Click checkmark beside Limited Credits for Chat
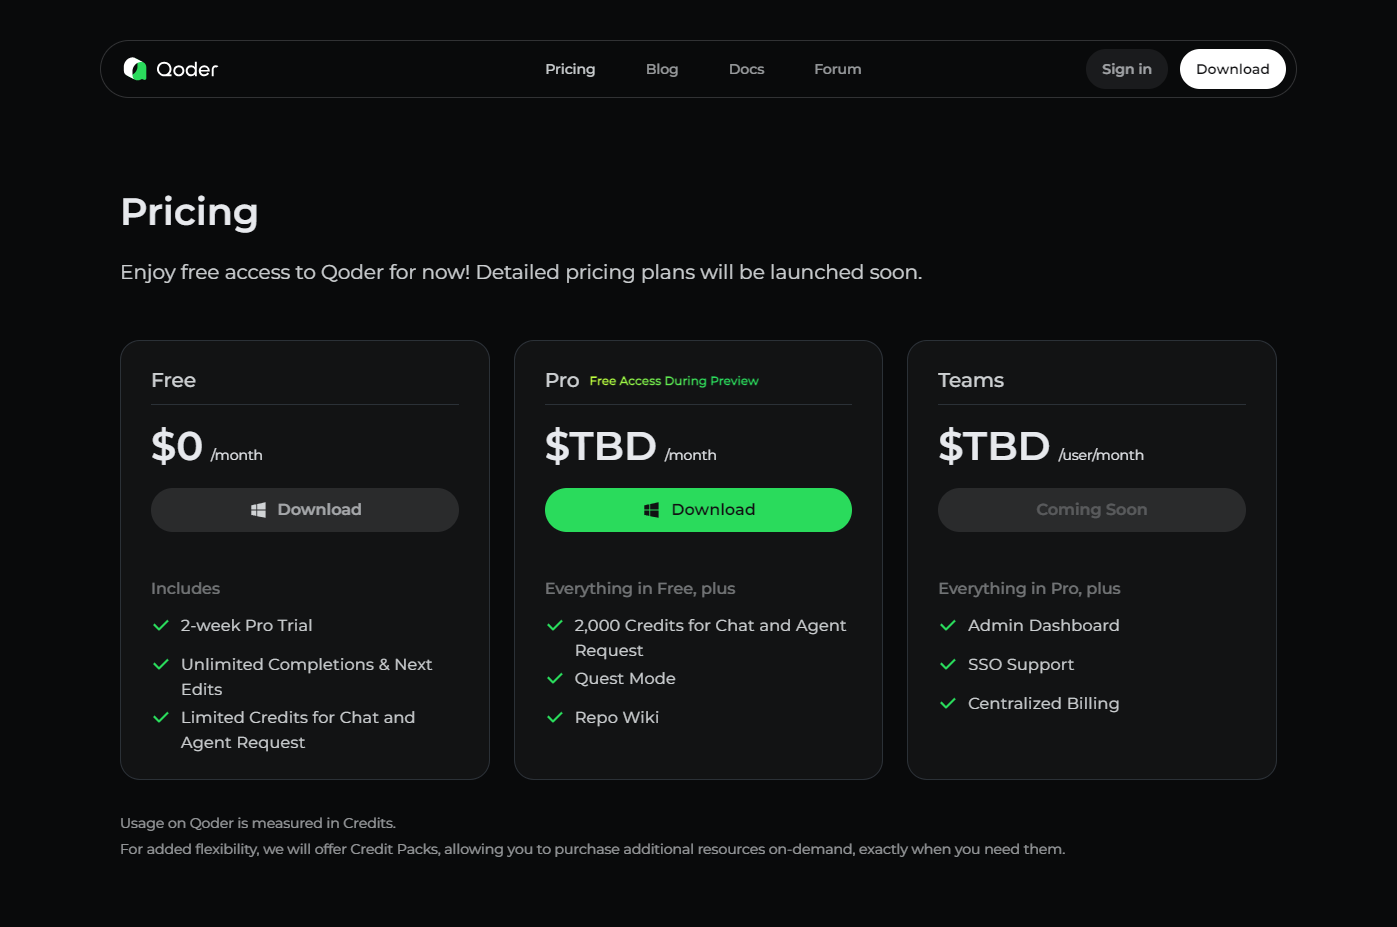This screenshot has width=1397, height=927. click(160, 717)
